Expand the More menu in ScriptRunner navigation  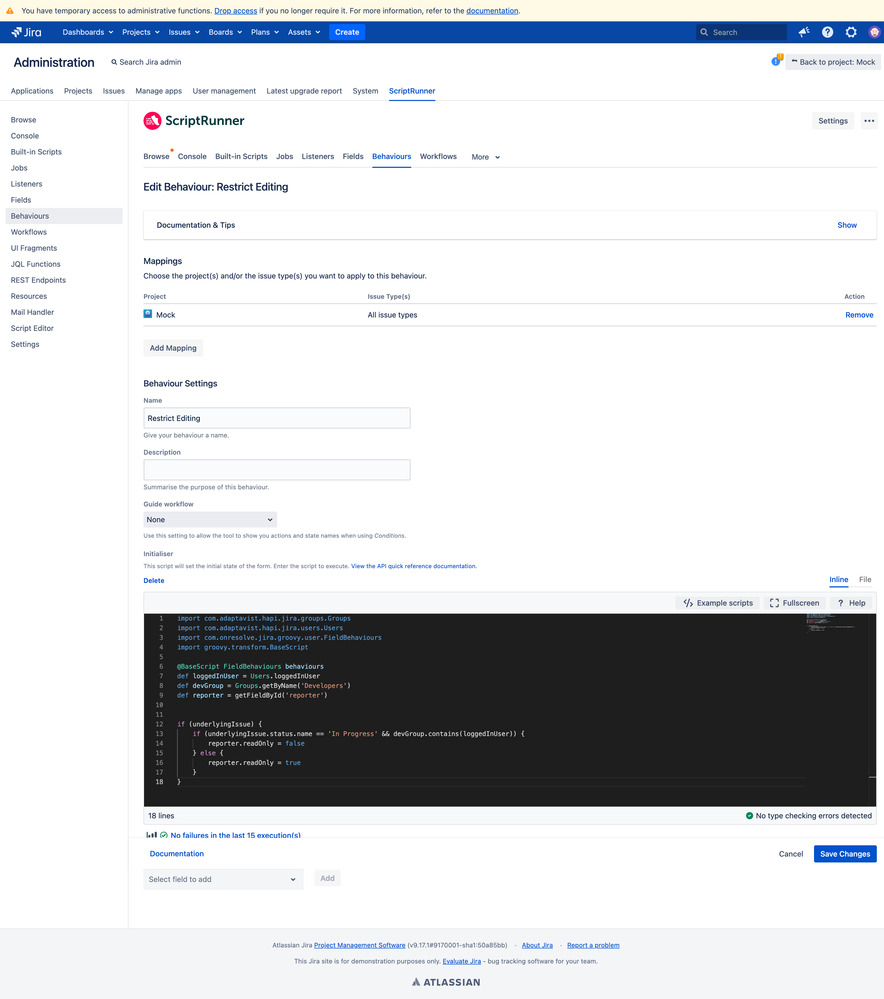coord(484,157)
